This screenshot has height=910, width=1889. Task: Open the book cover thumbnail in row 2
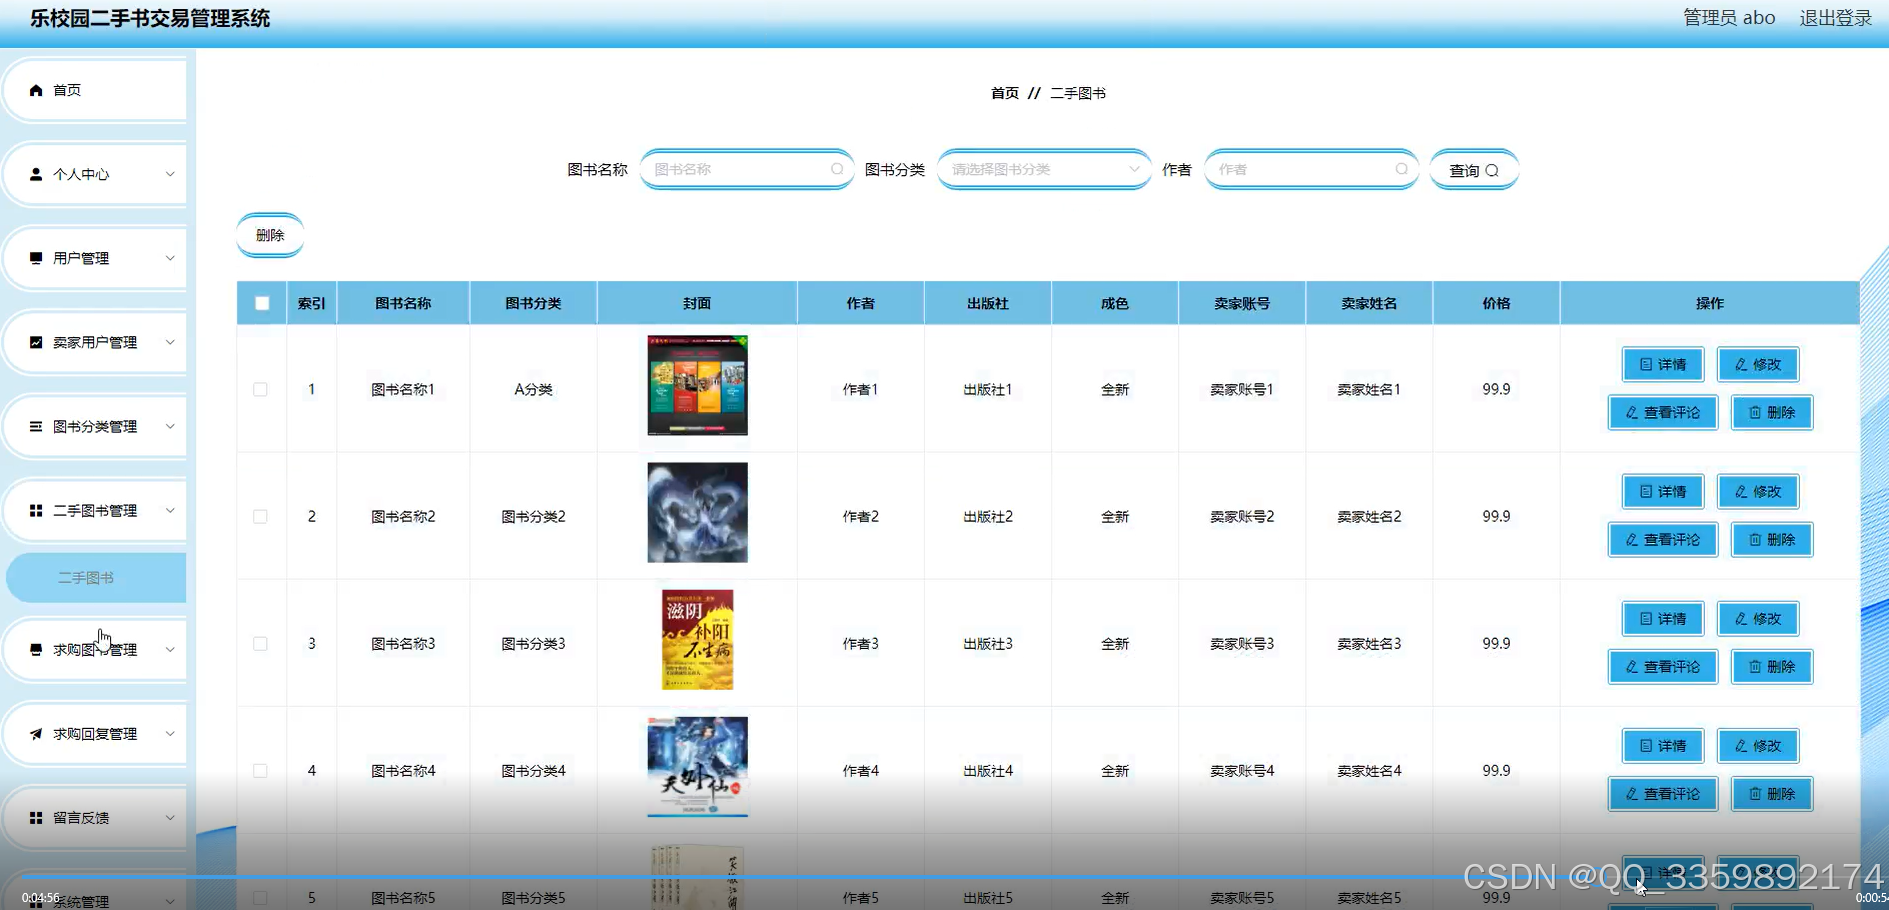coord(696,512)
